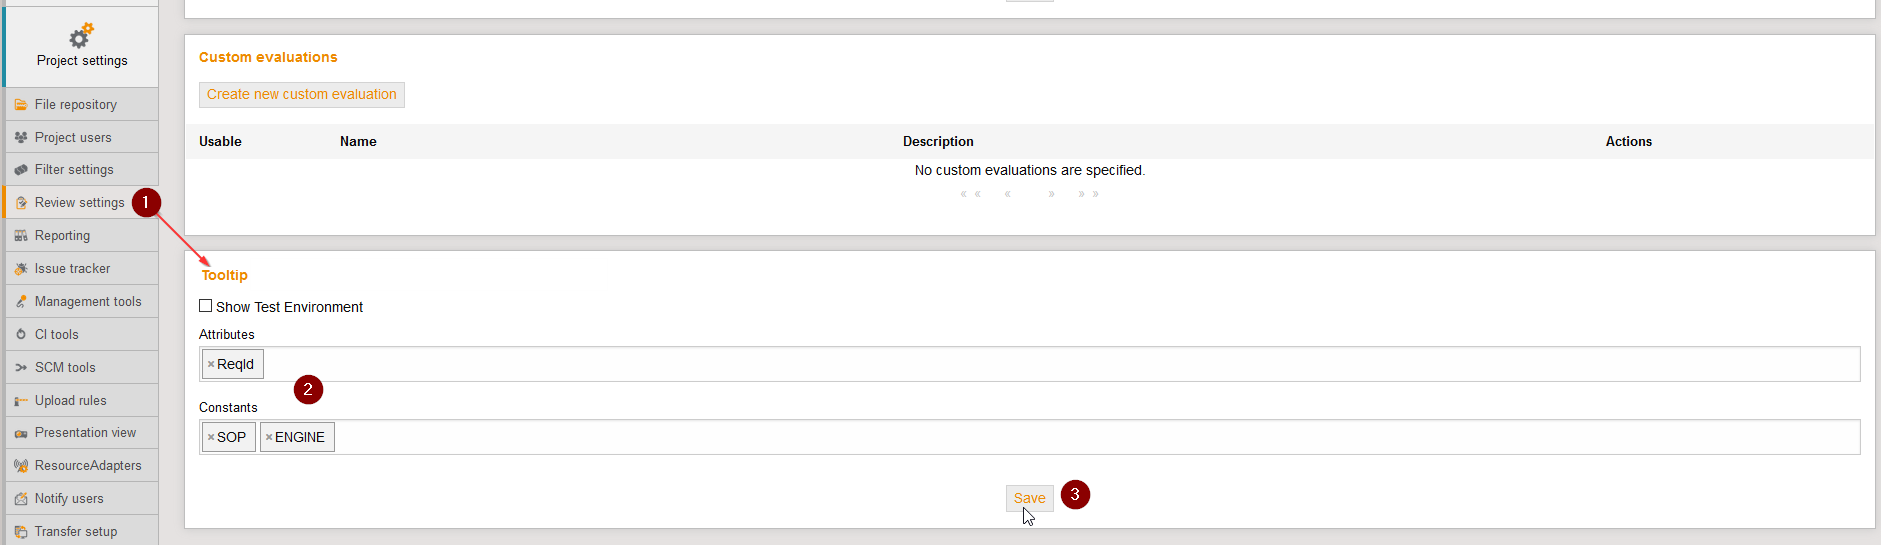This screenshot has width=1881, height=545.
Task: Remove the ENGINE constant tag
Action: [x=269, y=437]
